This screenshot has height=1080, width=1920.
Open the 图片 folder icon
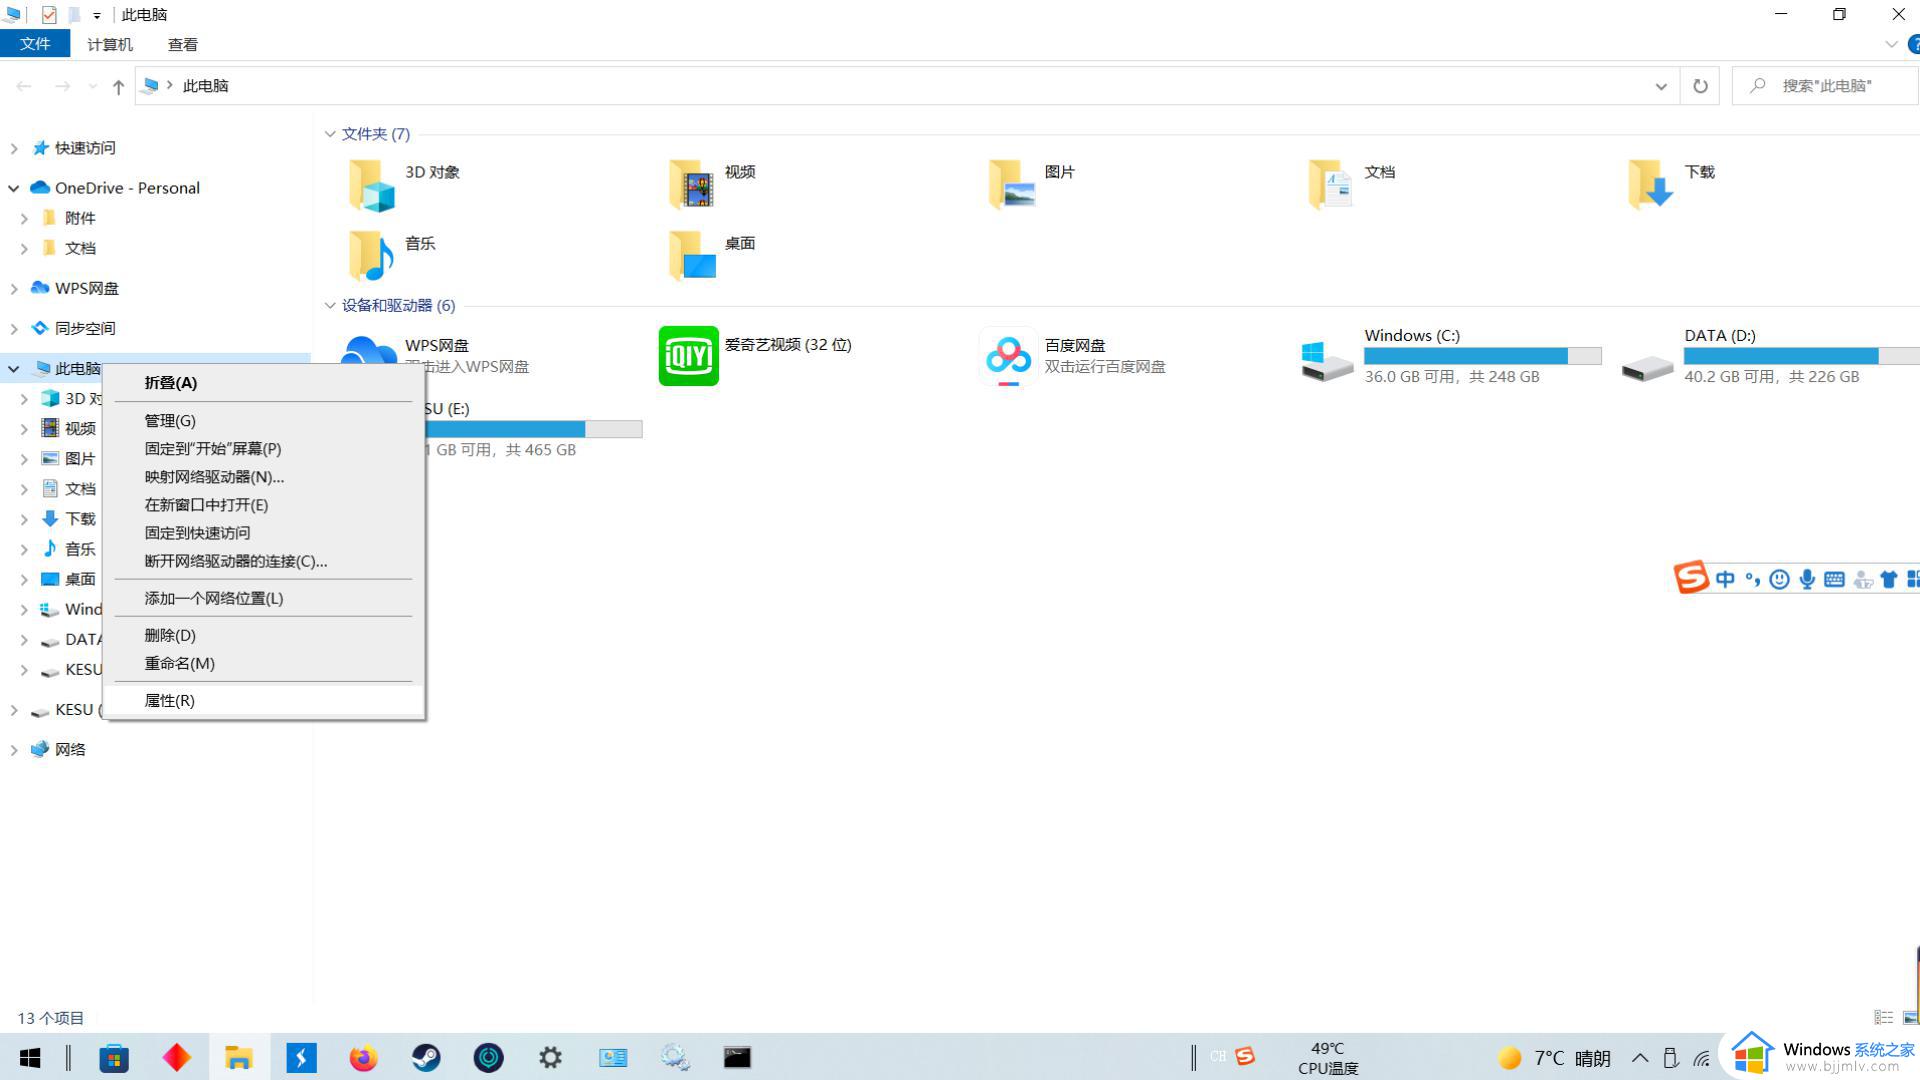(x=1011, y=185)
